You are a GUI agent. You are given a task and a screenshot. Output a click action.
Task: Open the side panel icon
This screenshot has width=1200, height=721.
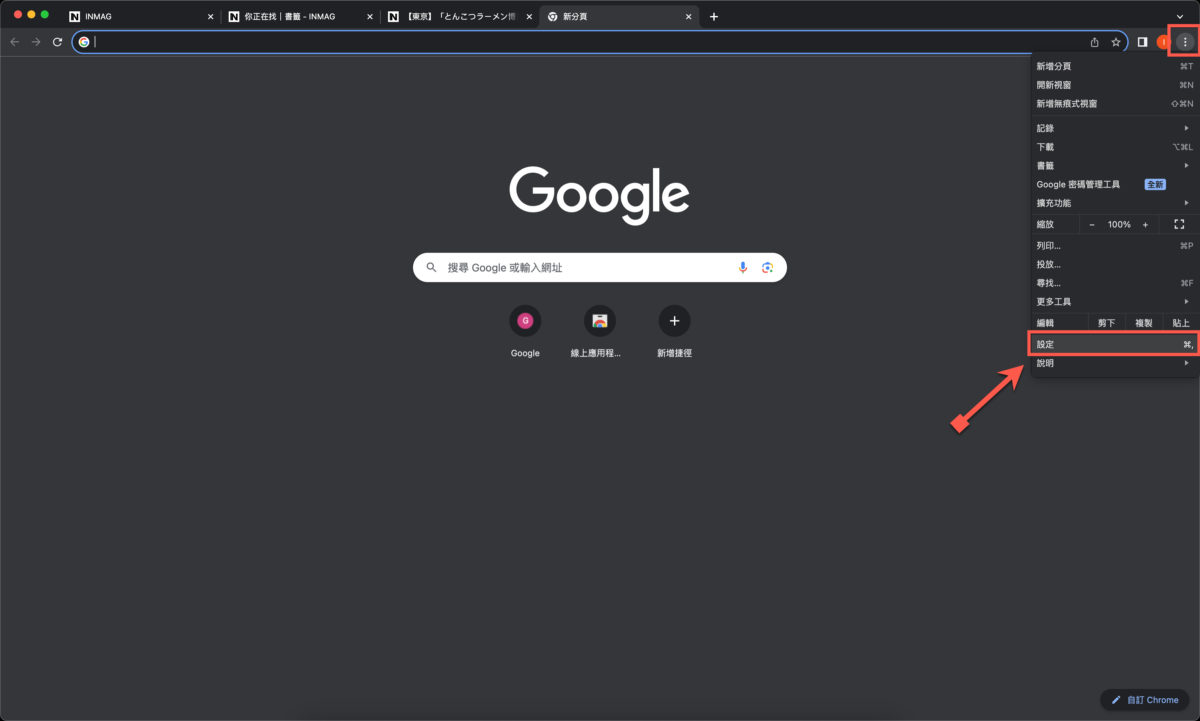1142,42
